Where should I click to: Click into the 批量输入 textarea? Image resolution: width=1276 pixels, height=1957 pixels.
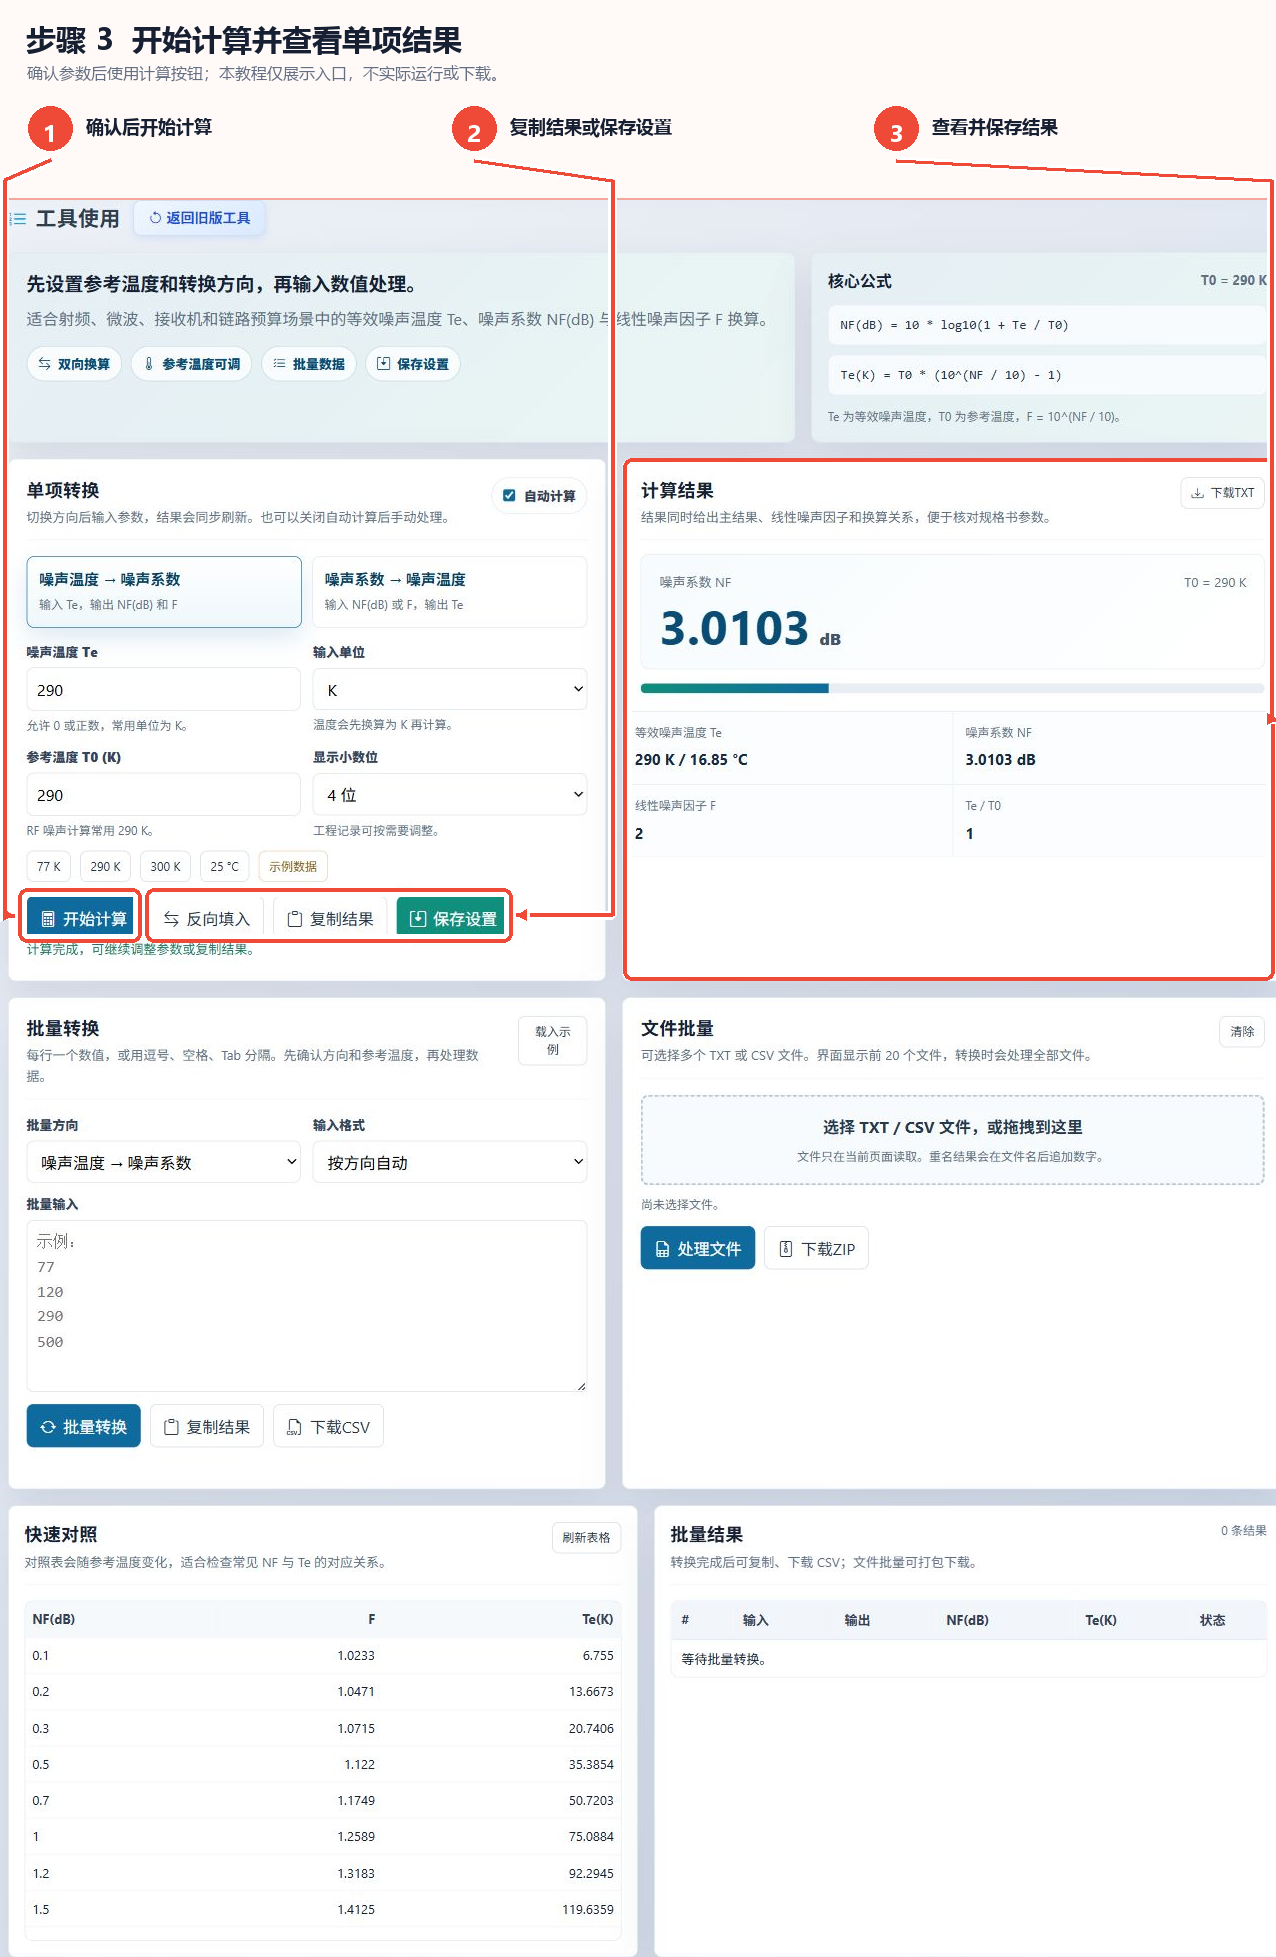307,1305
